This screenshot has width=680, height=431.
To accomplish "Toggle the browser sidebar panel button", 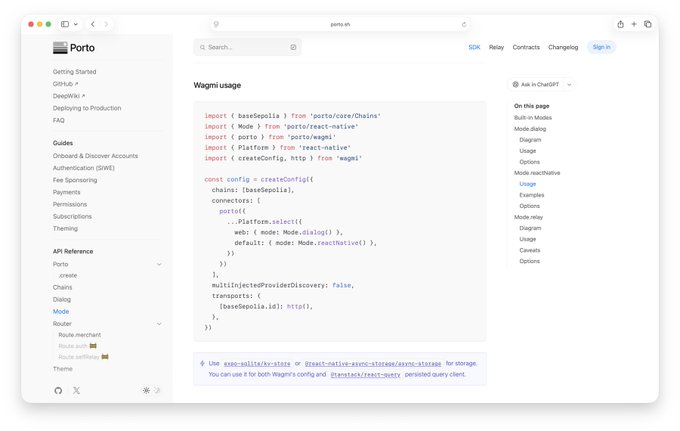I will pos(65,24).
